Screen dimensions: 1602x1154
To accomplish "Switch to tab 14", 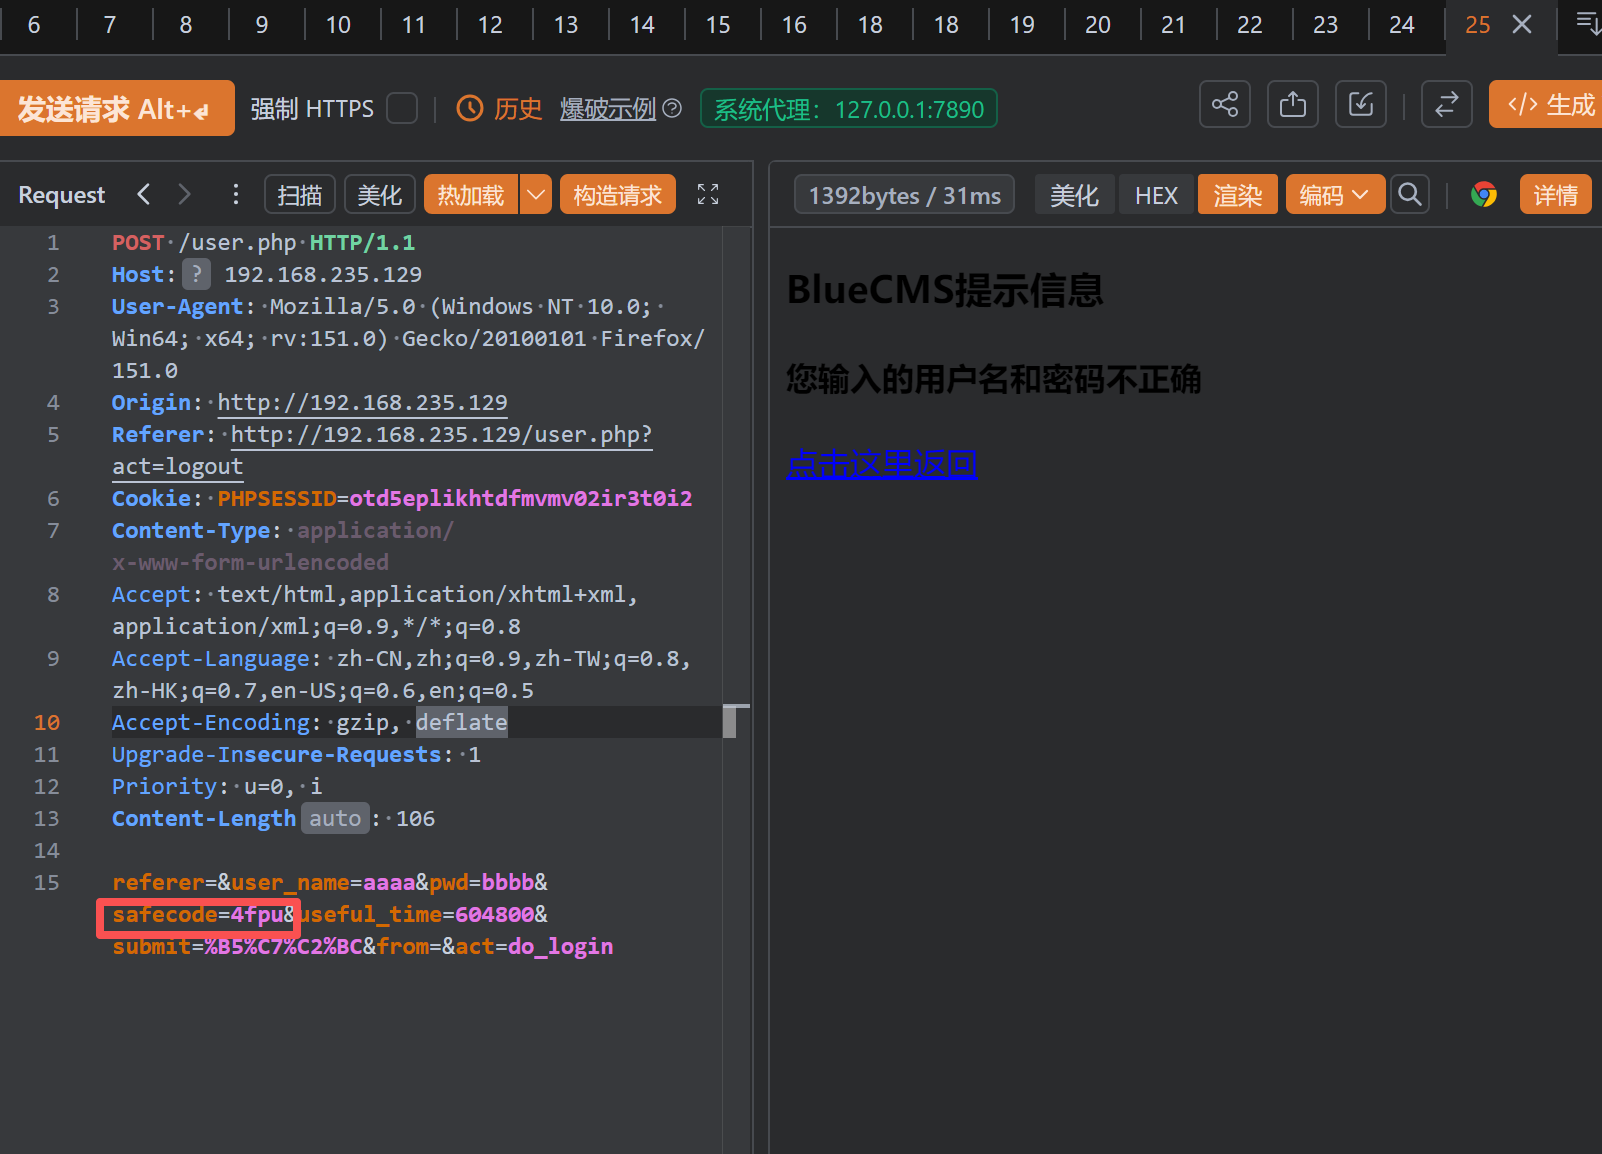I will coord(642,24).
